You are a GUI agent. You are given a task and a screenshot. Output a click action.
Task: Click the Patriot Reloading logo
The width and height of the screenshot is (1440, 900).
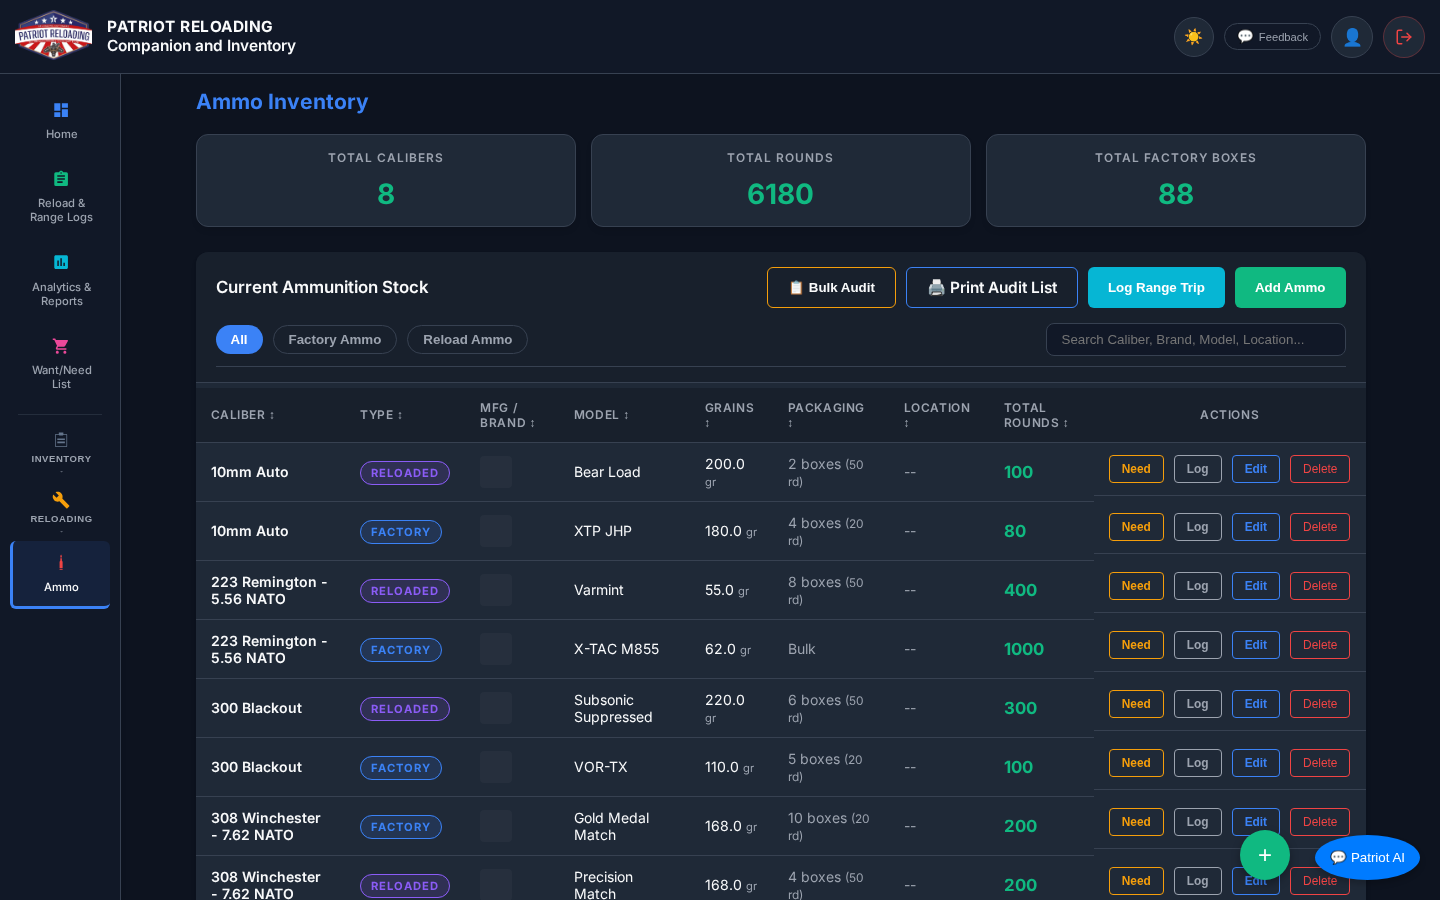(54, 36)
